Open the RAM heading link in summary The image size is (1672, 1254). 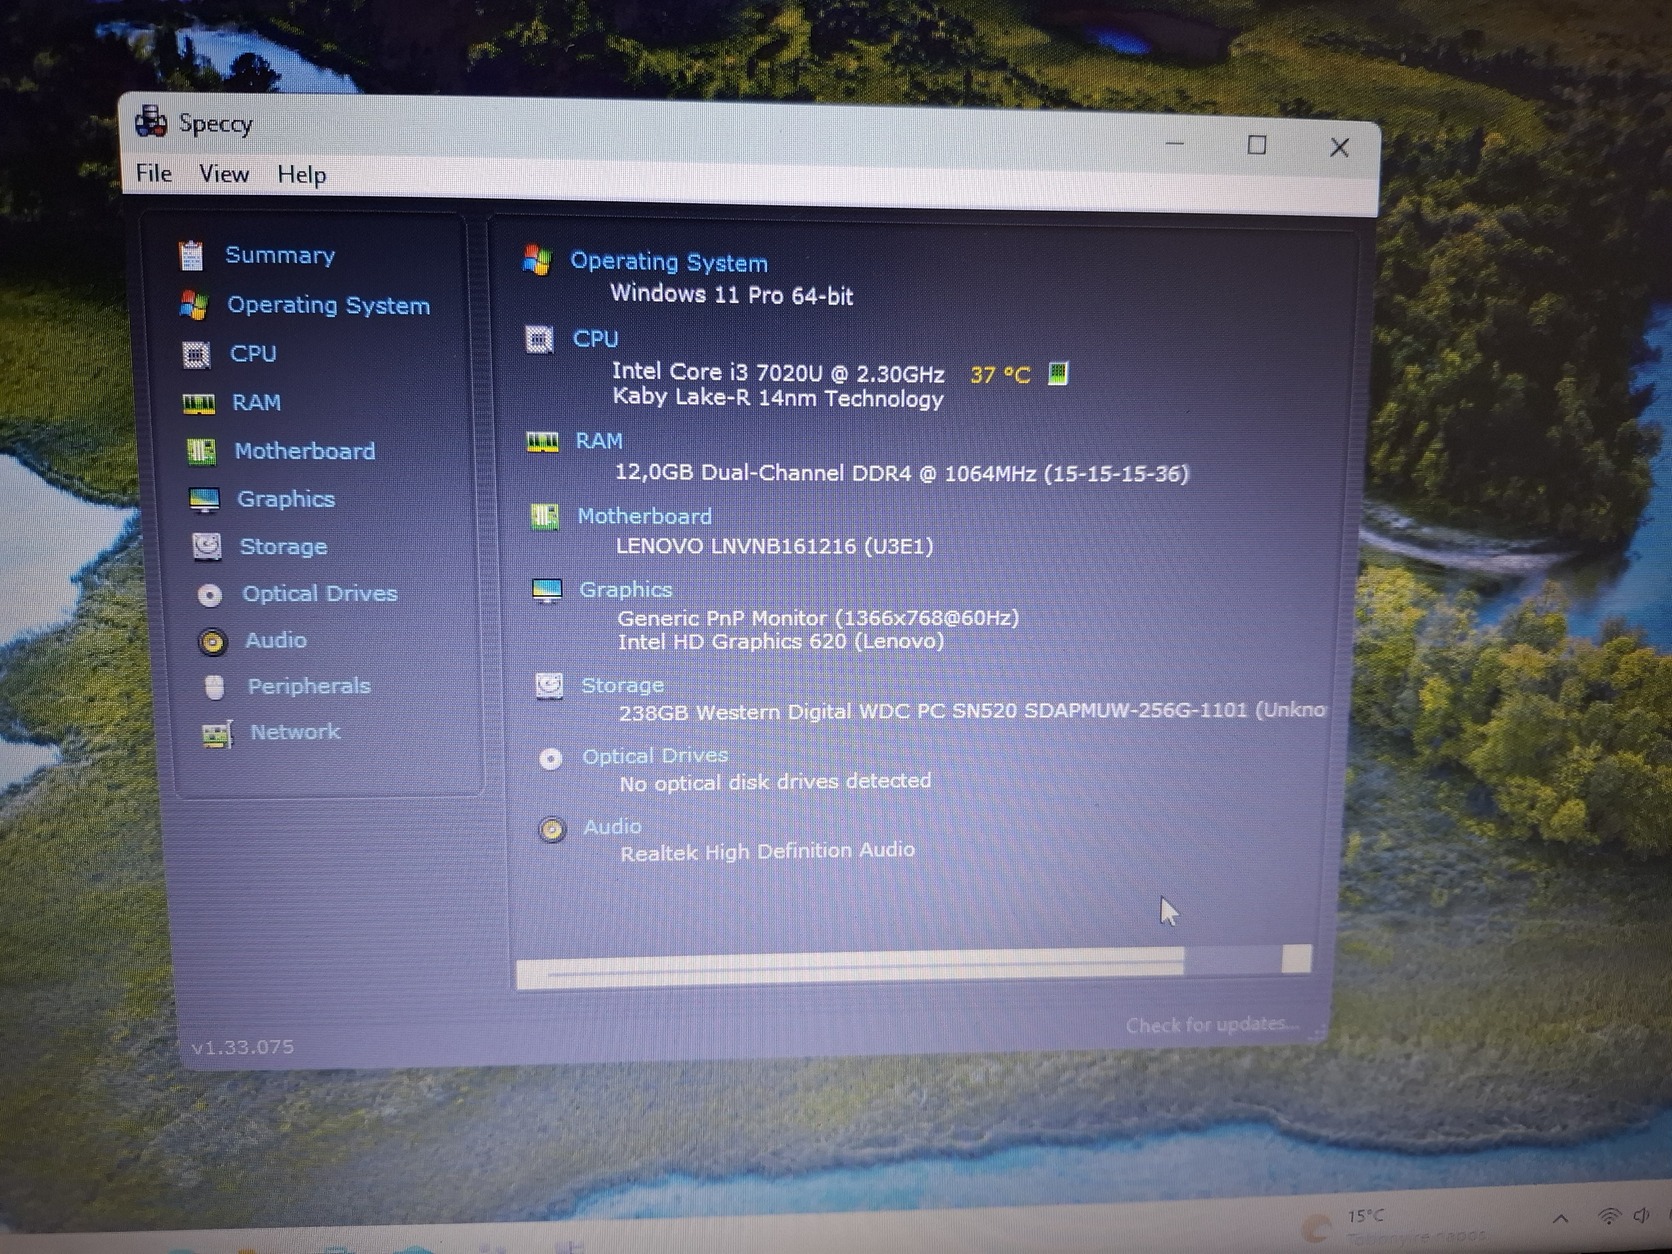pos(599,441)
